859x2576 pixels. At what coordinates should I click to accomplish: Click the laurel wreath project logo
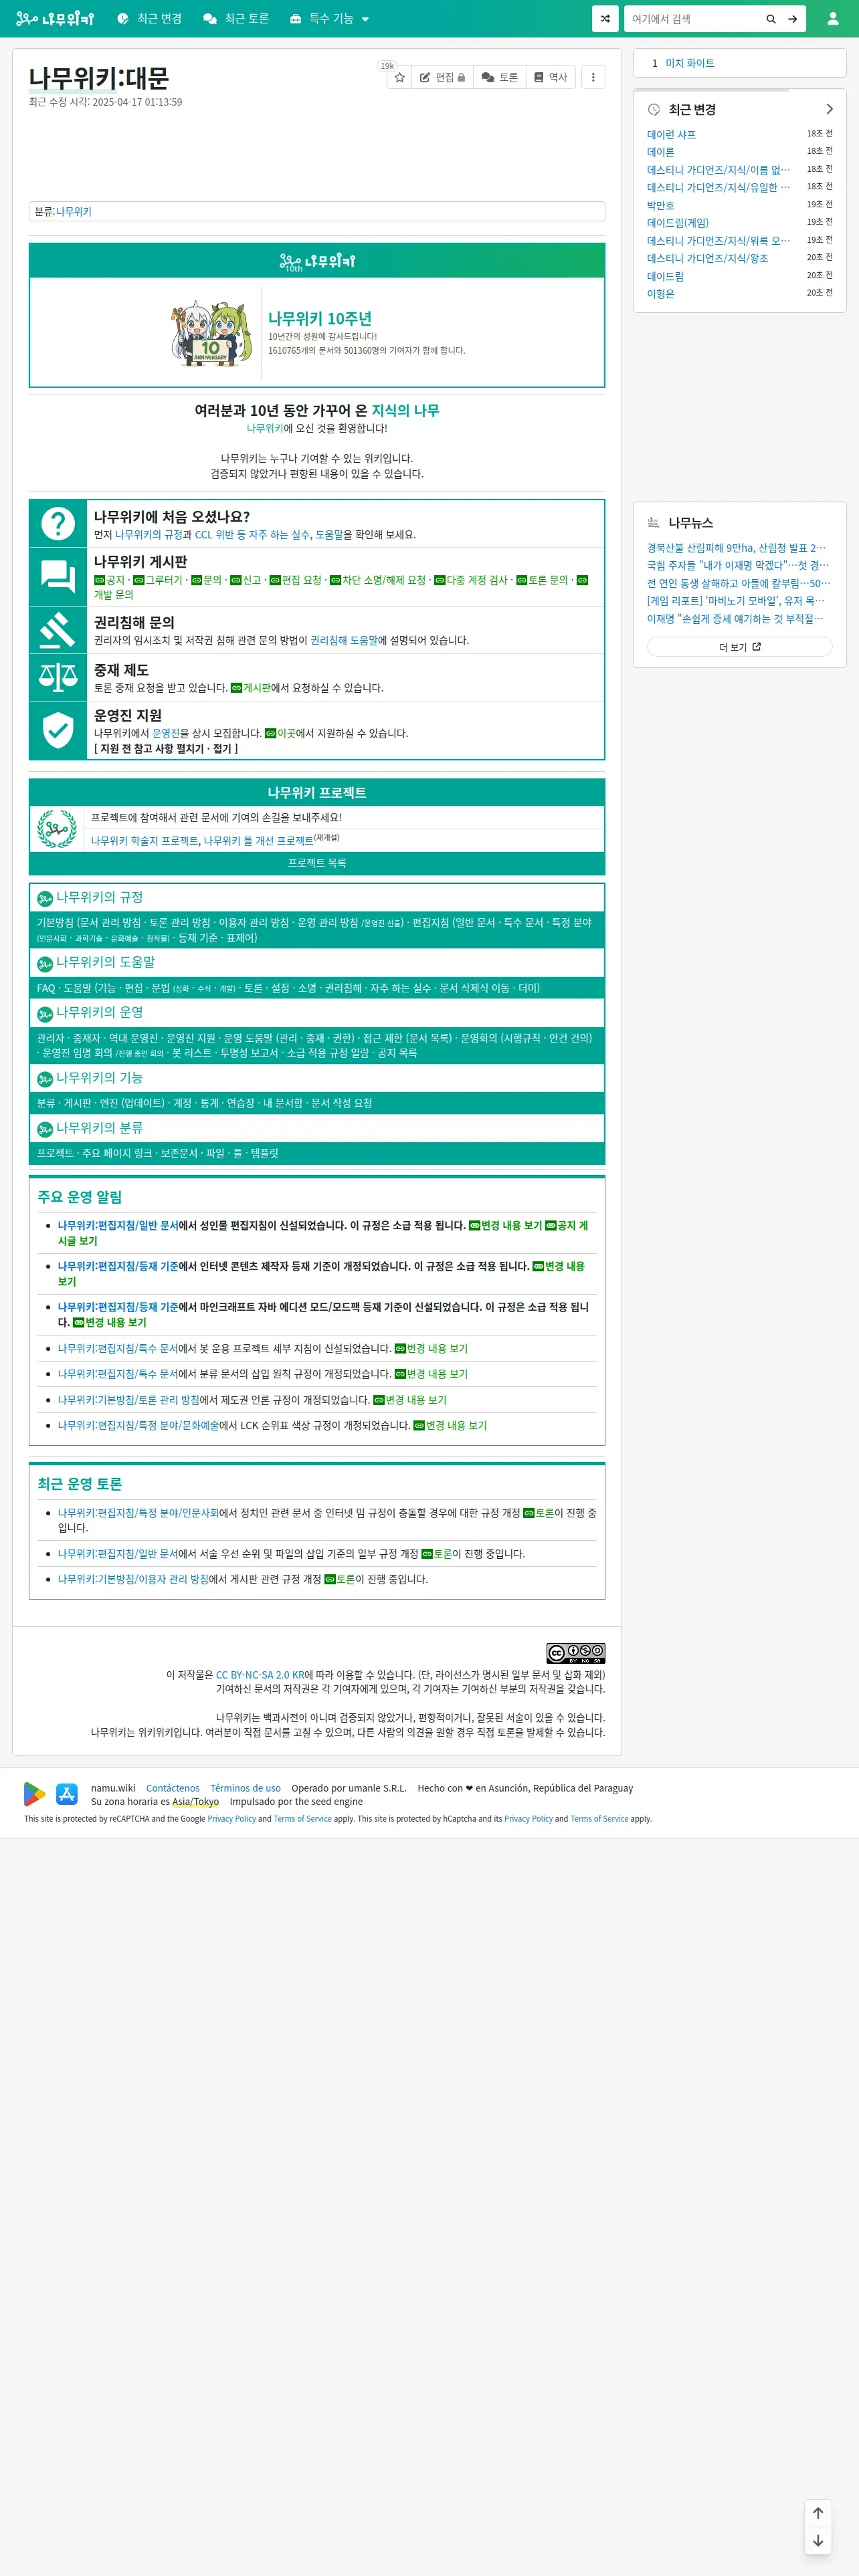coord(57,829)
